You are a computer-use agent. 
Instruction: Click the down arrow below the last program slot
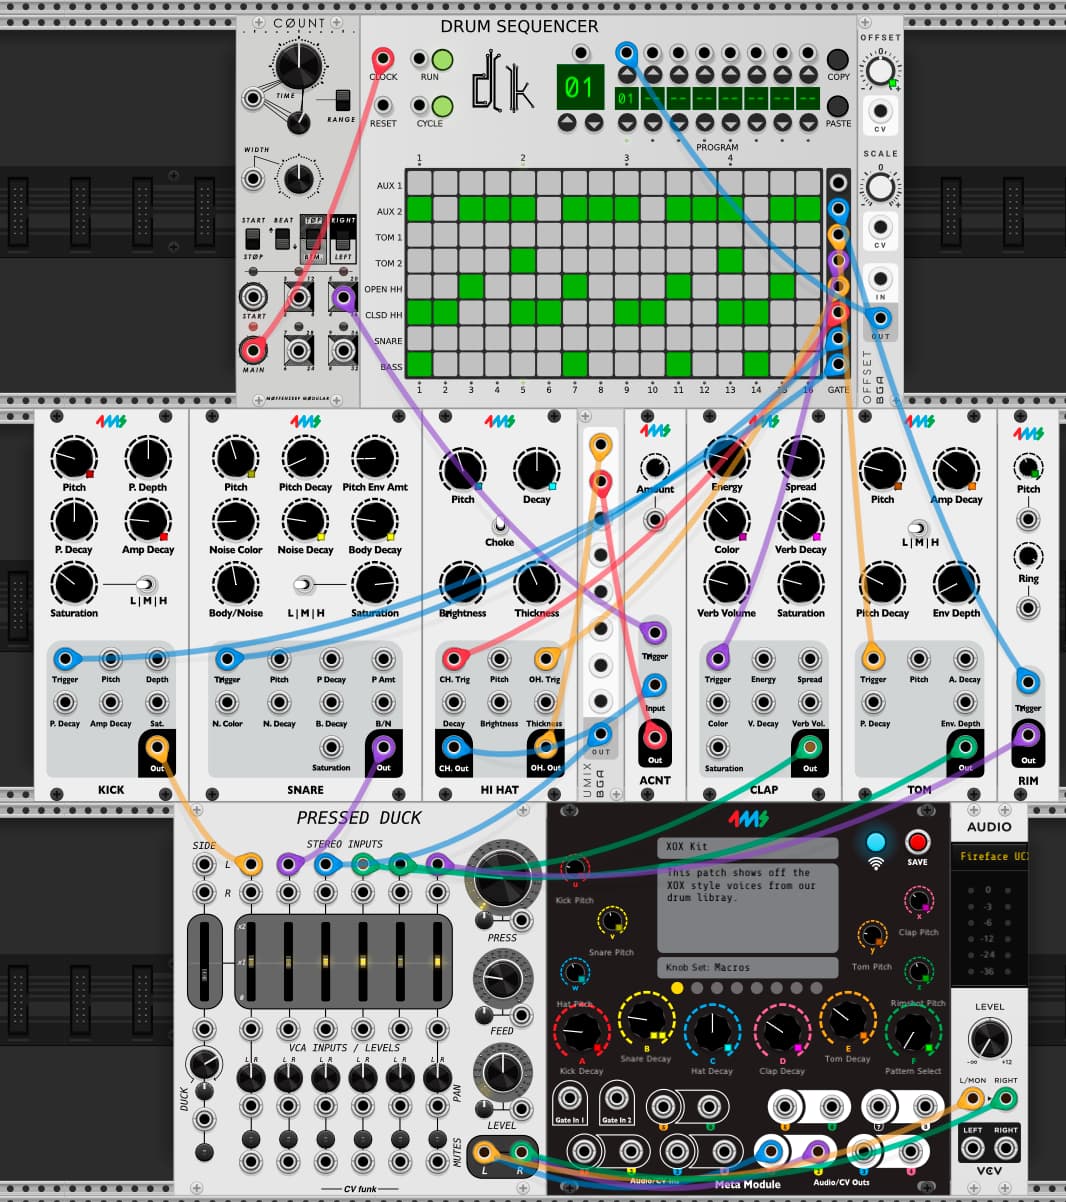point(809,122)
